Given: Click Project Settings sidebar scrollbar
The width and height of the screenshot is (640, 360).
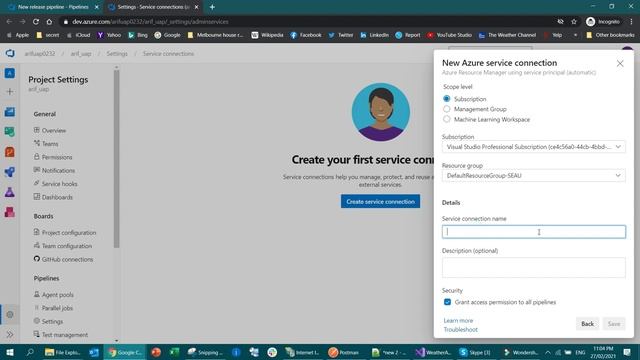Looking at the screenshot, I should point(116,159).
